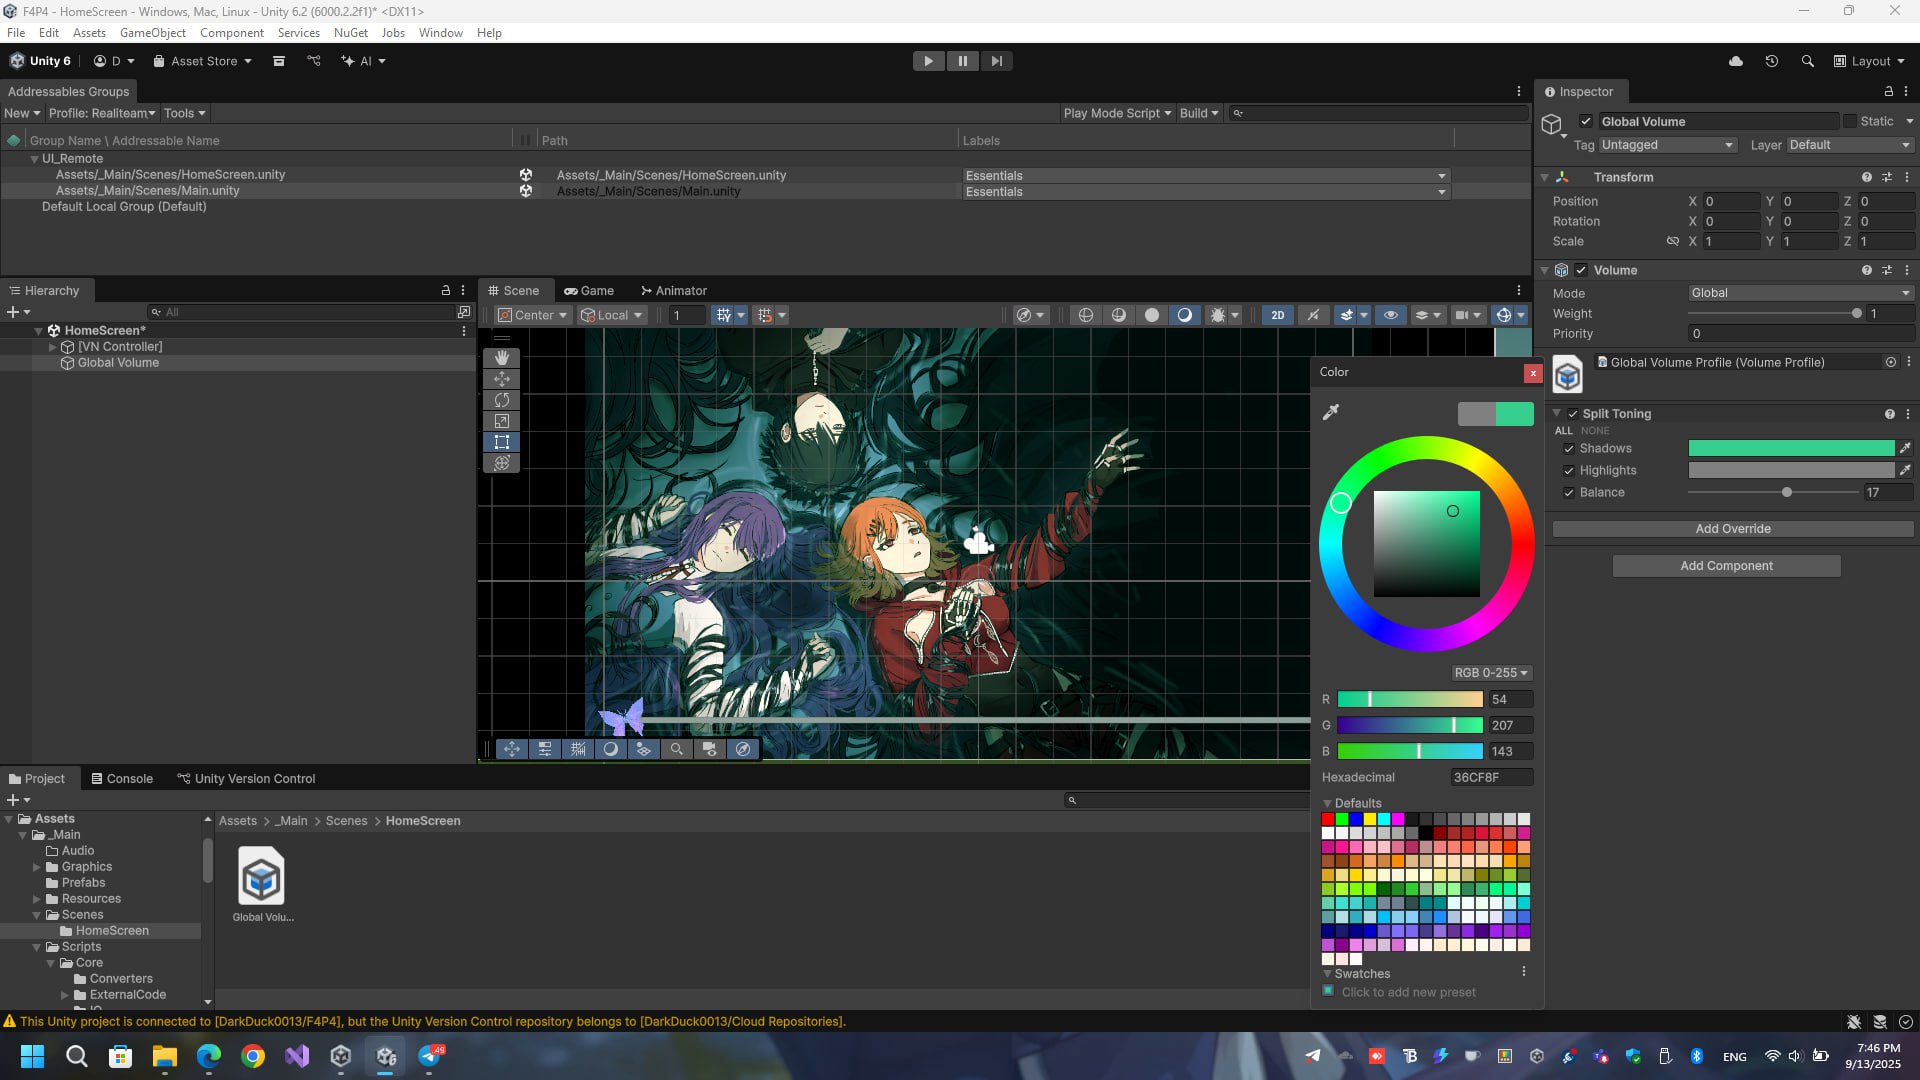Toggle the Static checkbox

[1850, 121]
